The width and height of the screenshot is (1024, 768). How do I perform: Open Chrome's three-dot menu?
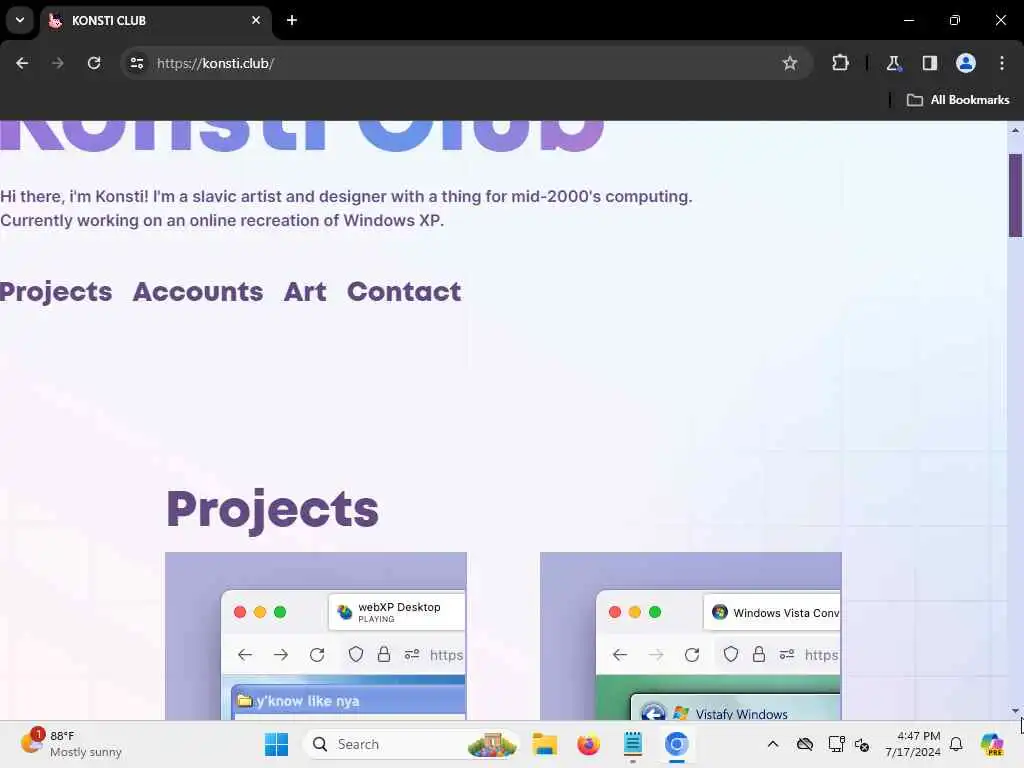tap(1002, 63)
